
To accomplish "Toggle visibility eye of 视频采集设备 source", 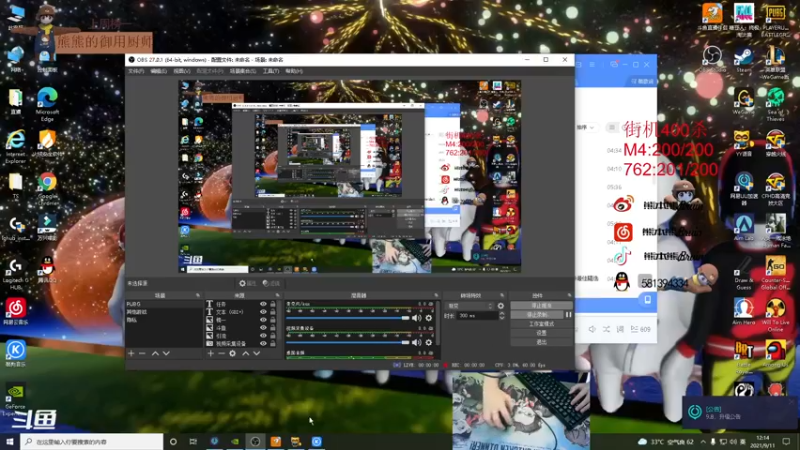I will point(263,344).
